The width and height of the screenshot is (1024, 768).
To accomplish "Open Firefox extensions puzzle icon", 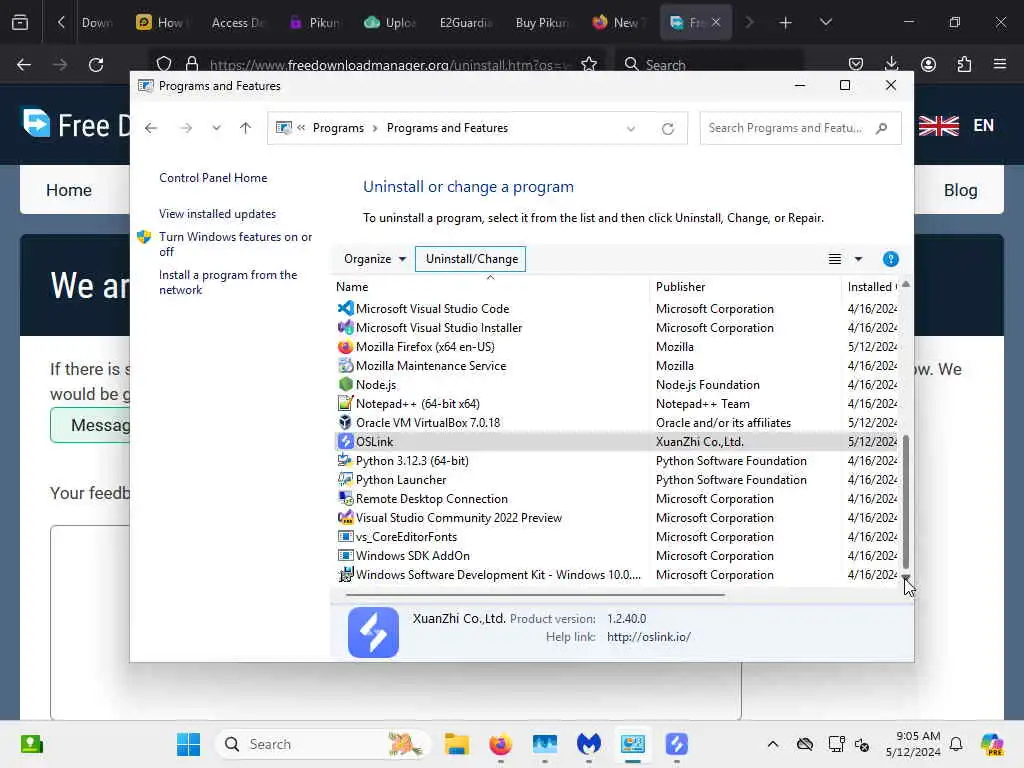I will point(964,64).
